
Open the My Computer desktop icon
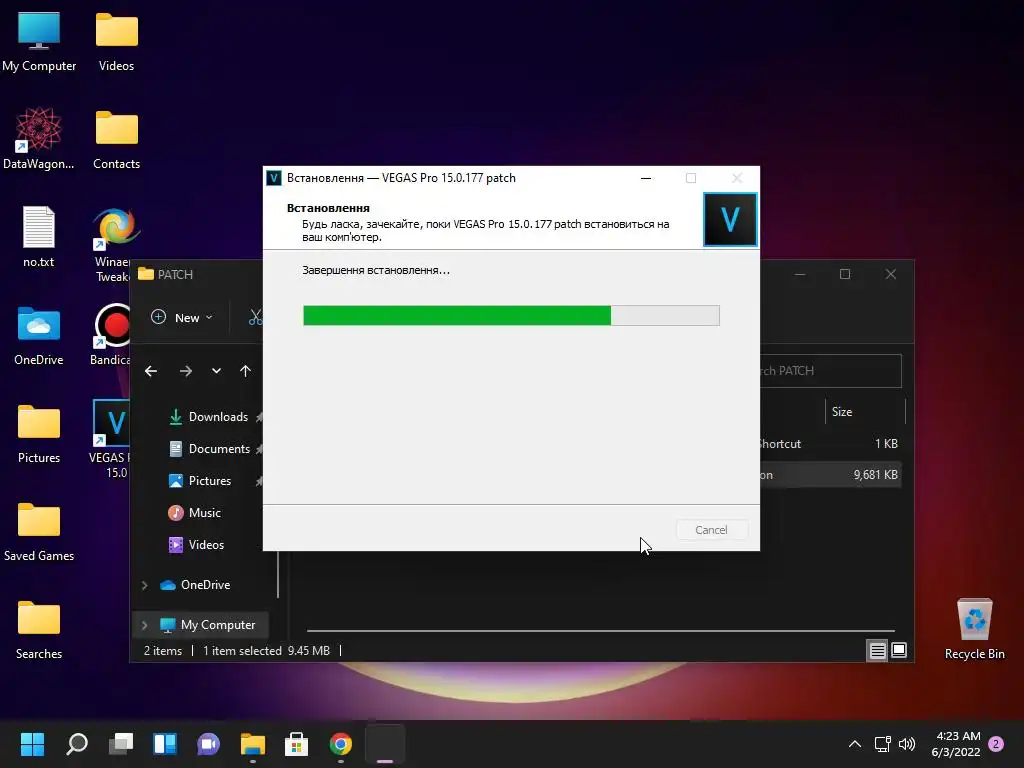coord(39,42)
